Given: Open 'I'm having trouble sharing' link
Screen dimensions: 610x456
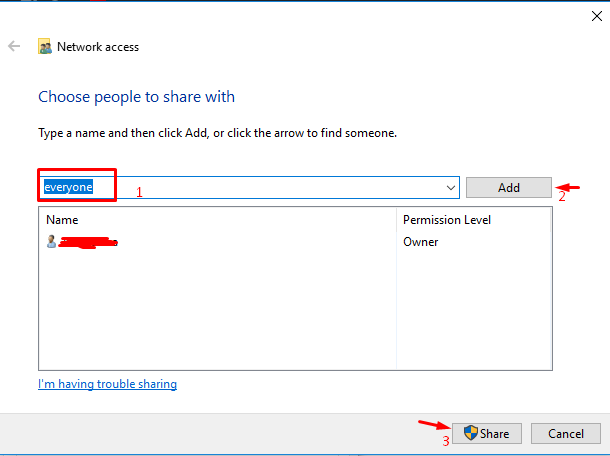Looking at the screenshot, I should 107,384.
